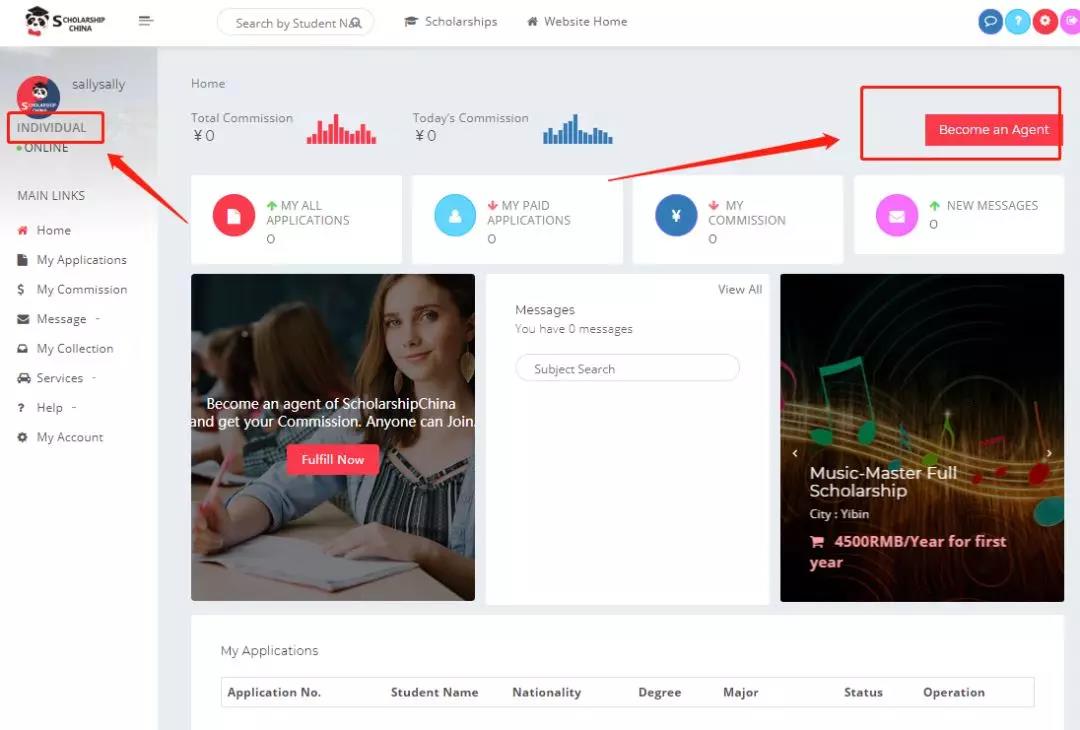Click the sallysally profile avatar
The image size is (1080, 730).
[x=38, y=97]
